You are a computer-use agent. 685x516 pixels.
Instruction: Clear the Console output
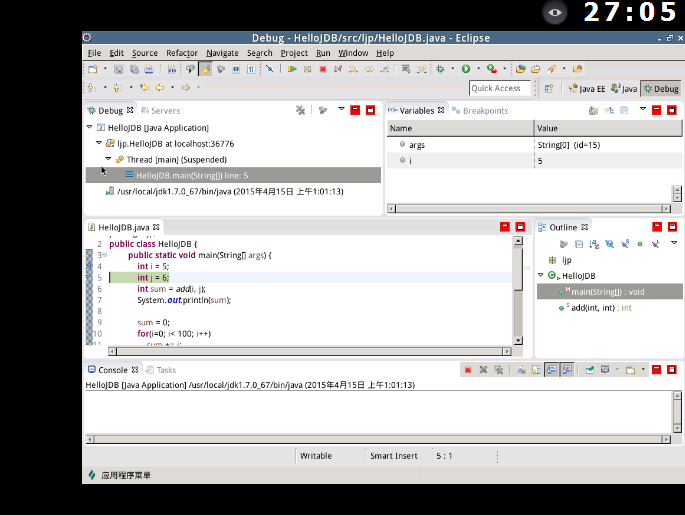521,370
